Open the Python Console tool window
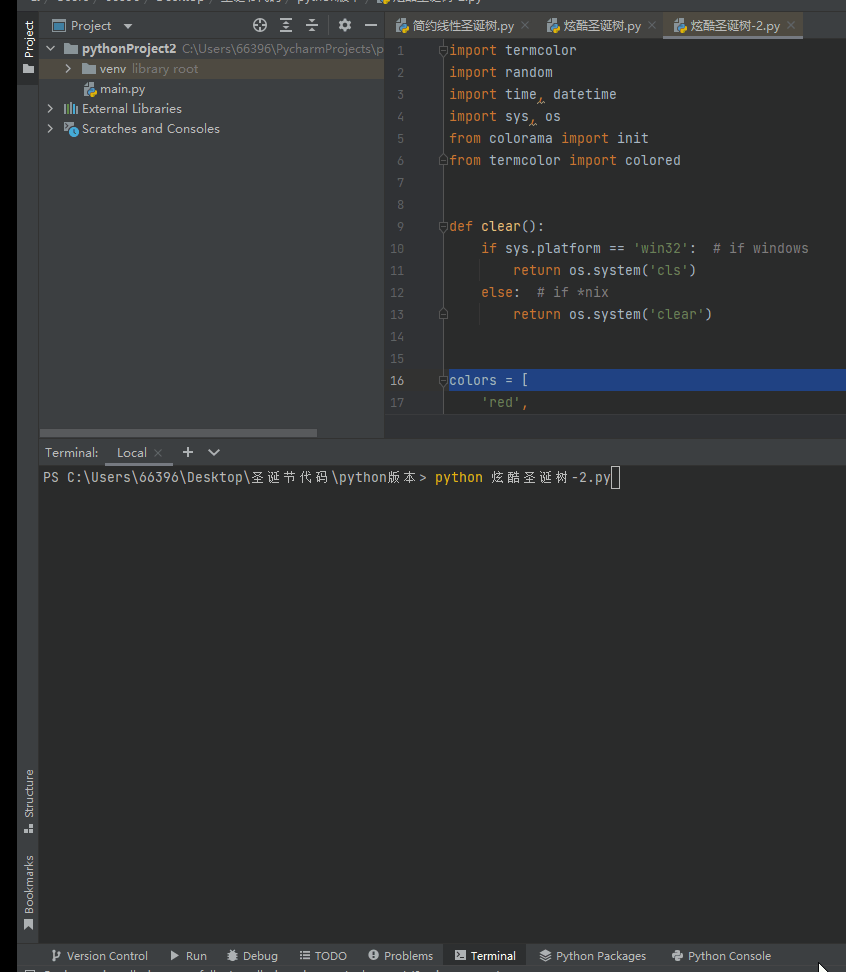The width and height of the screenshot is (846, 972). pyautogui.click(x=720, y=955)
